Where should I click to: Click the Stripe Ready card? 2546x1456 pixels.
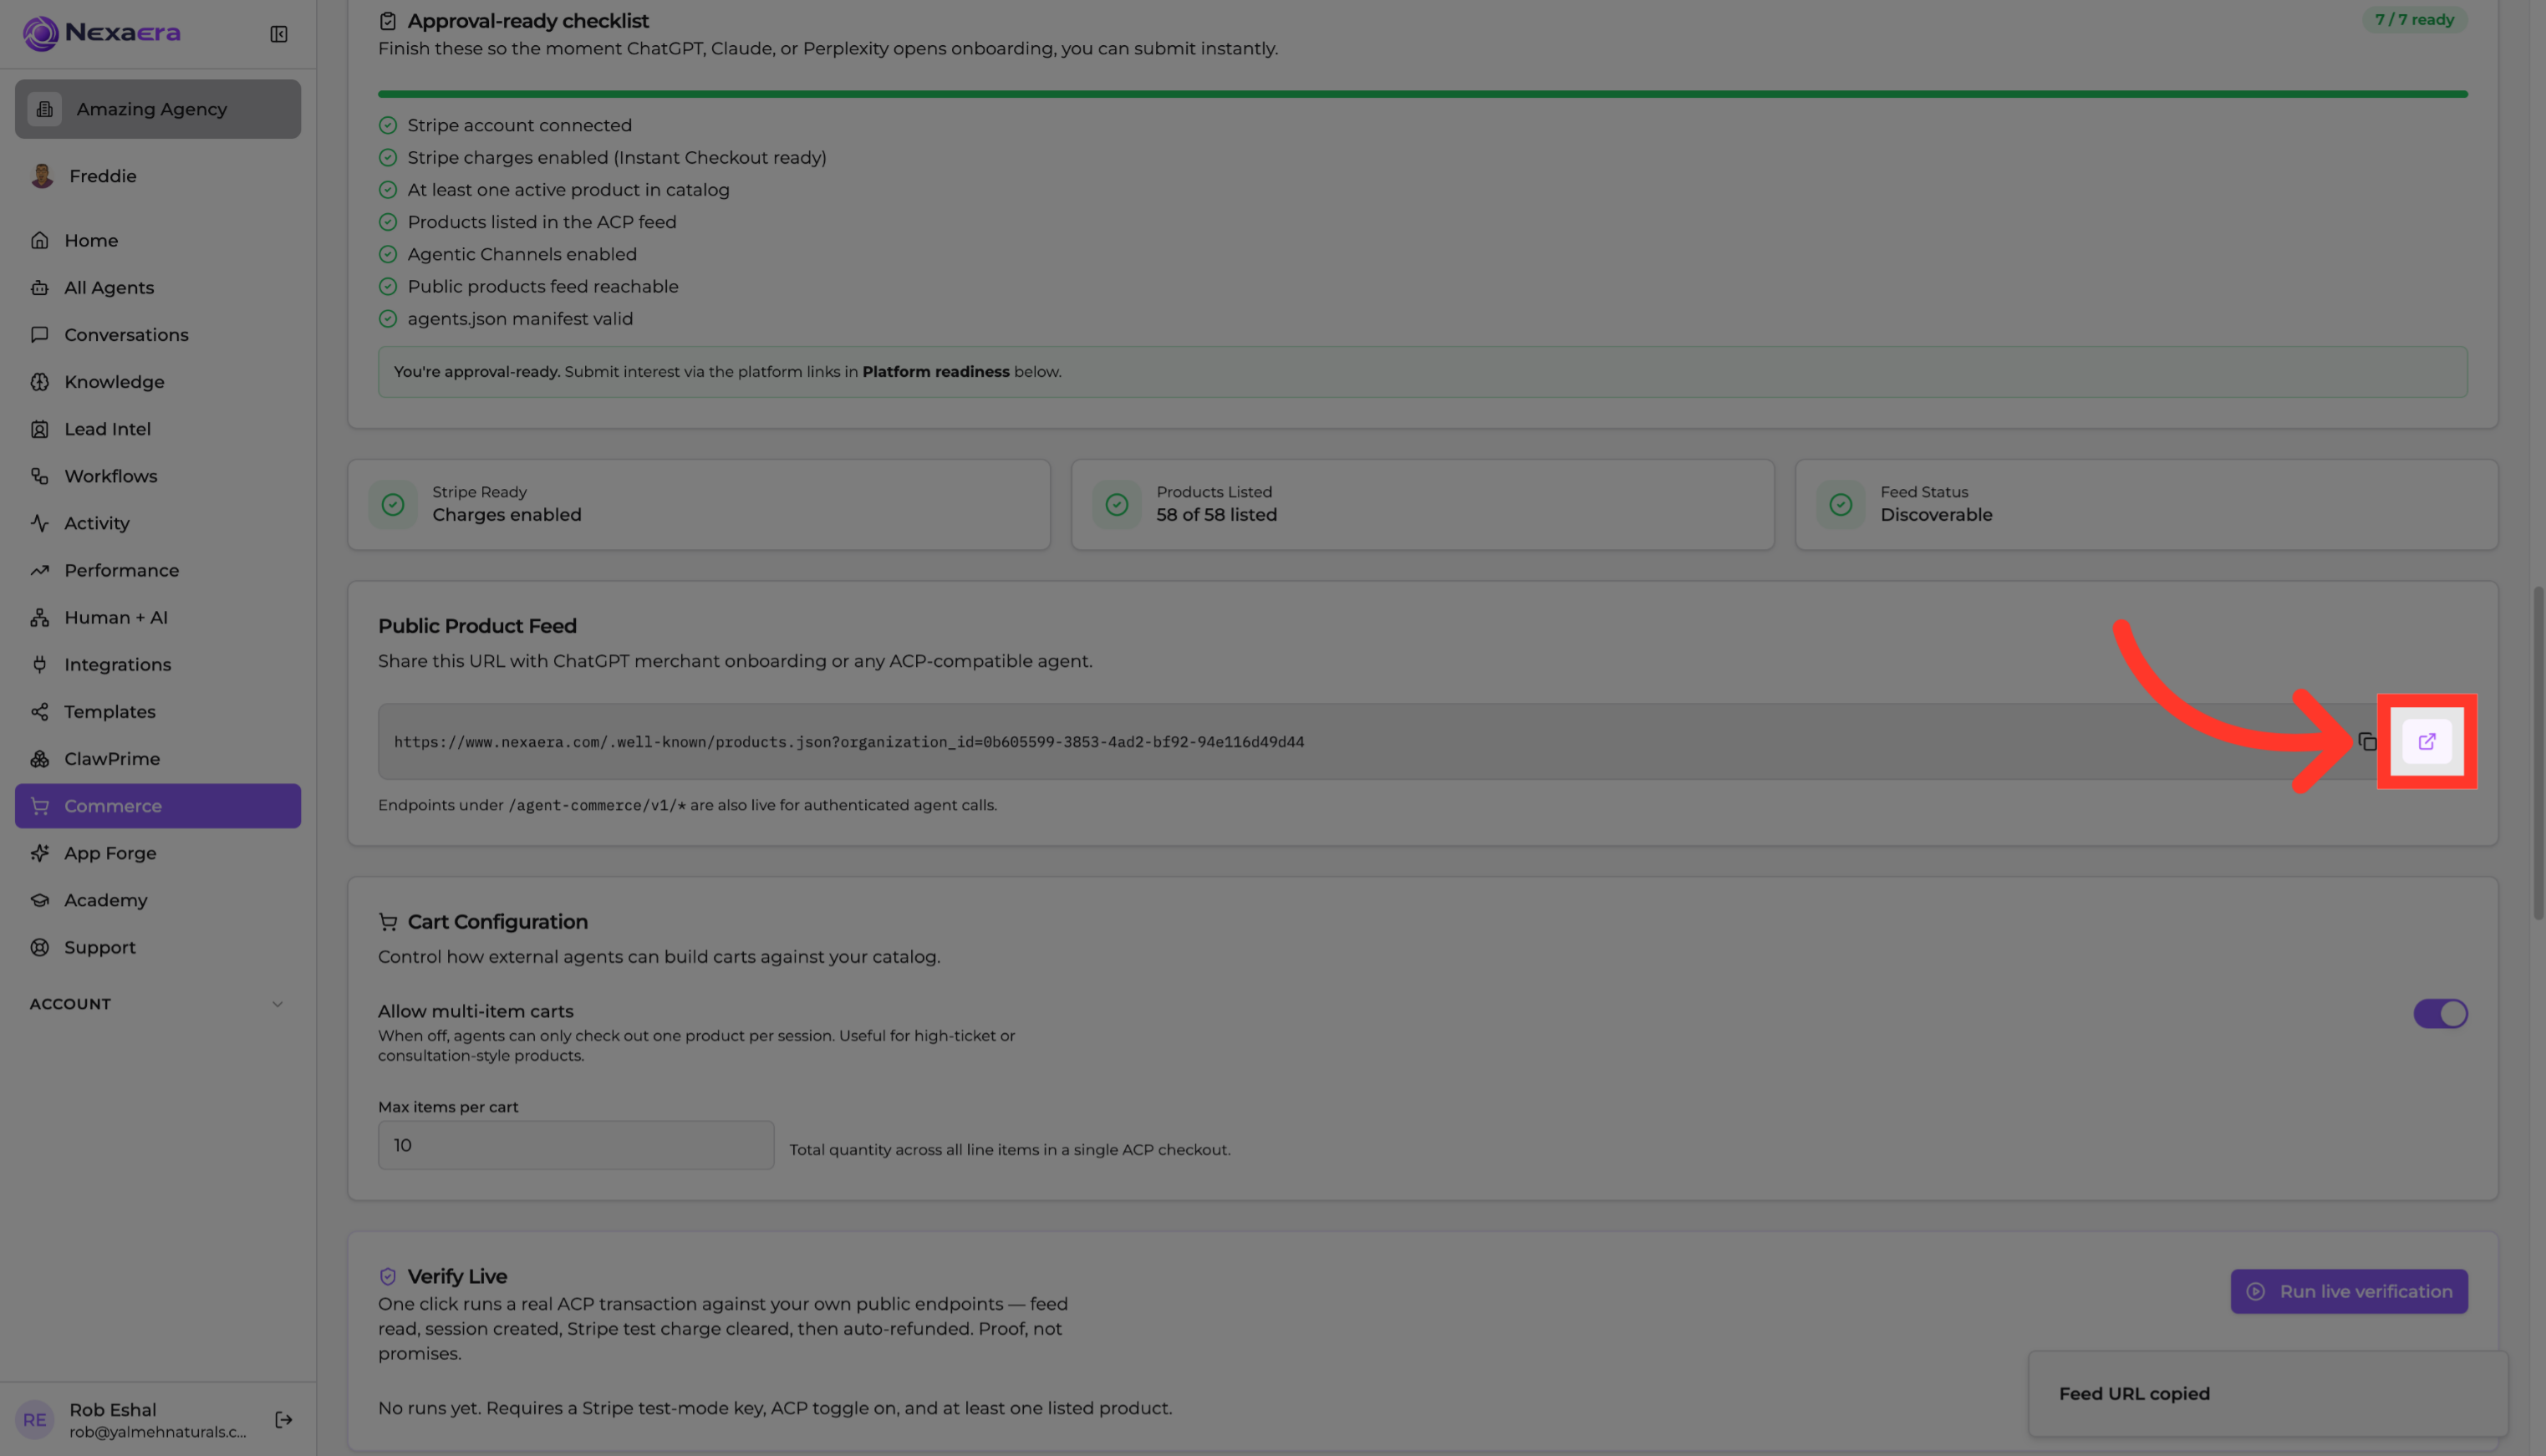coord(699,504)
